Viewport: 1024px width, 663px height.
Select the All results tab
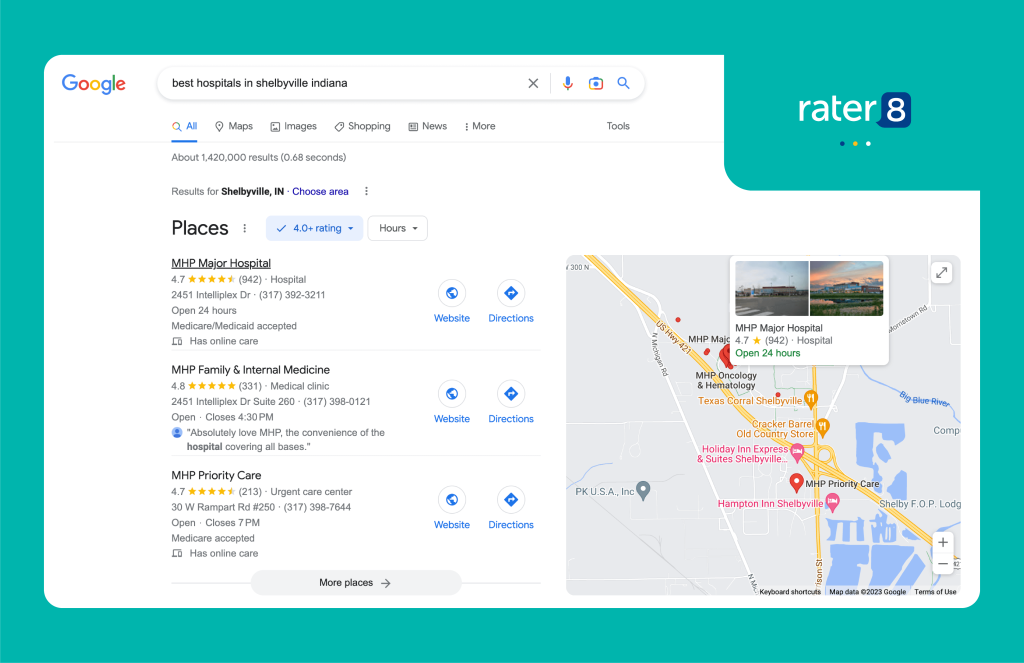click(185, 126)
